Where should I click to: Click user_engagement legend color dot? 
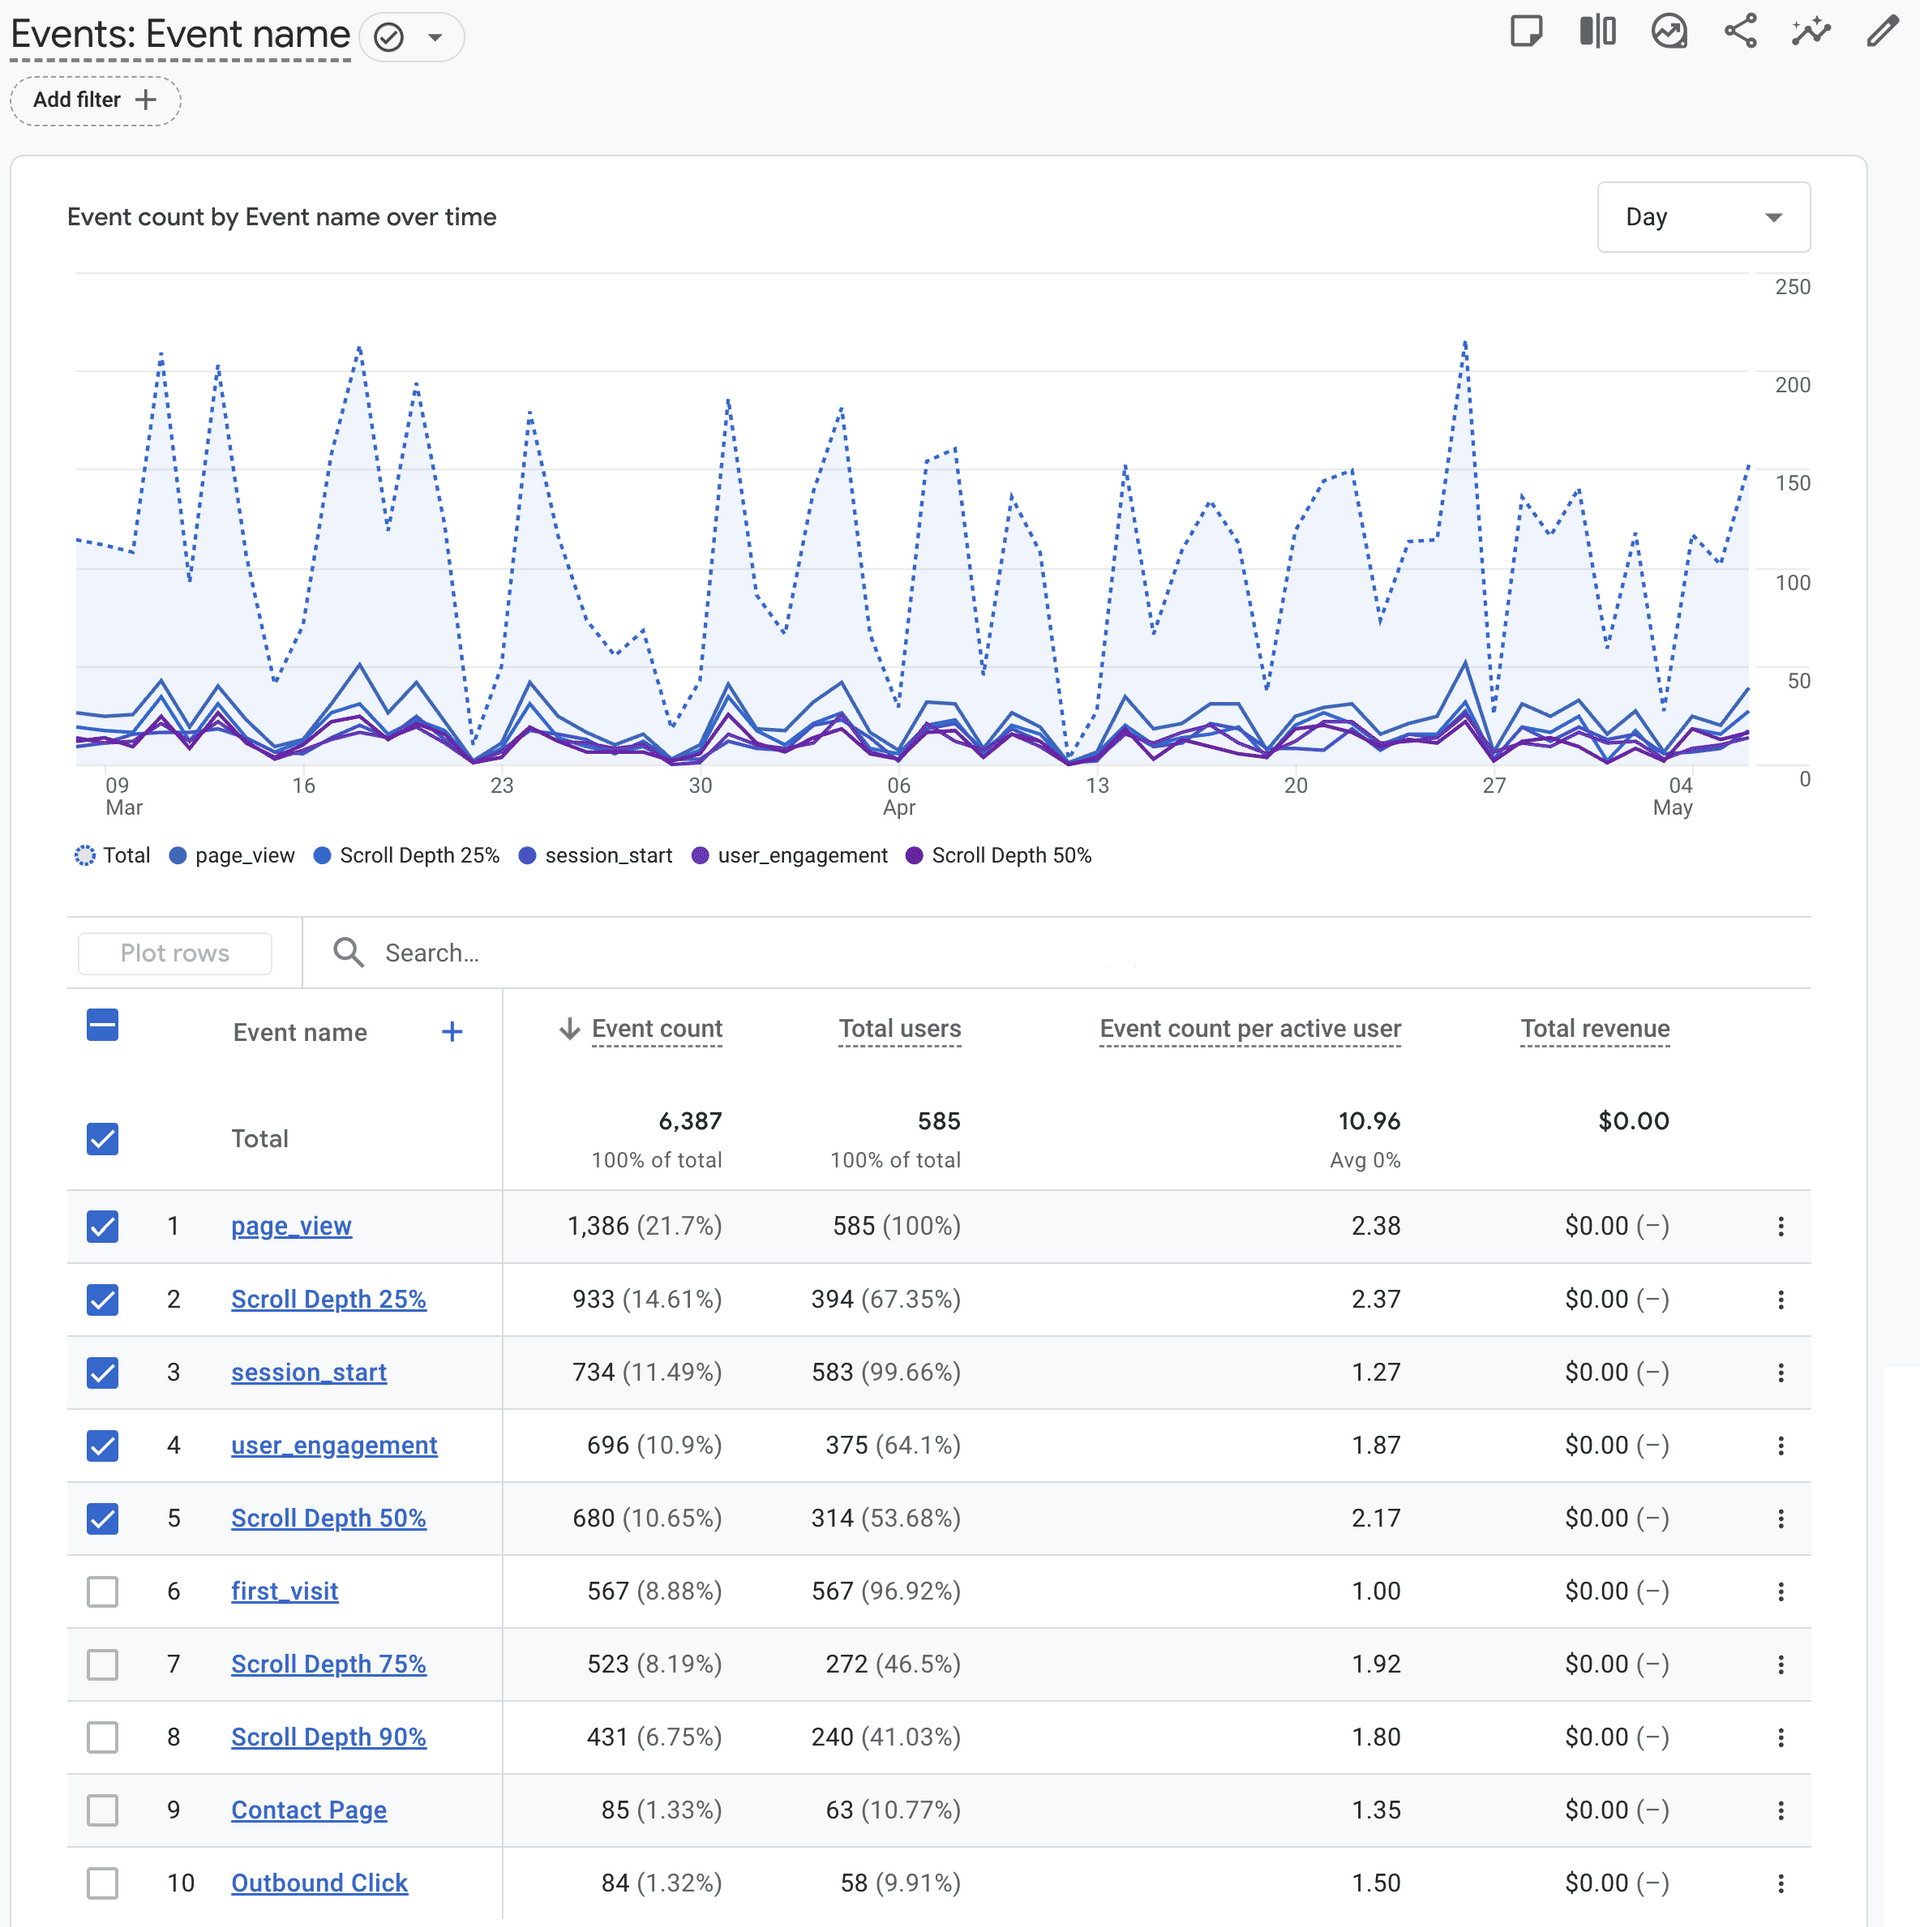pyautogui.click(x=700, y=856)
